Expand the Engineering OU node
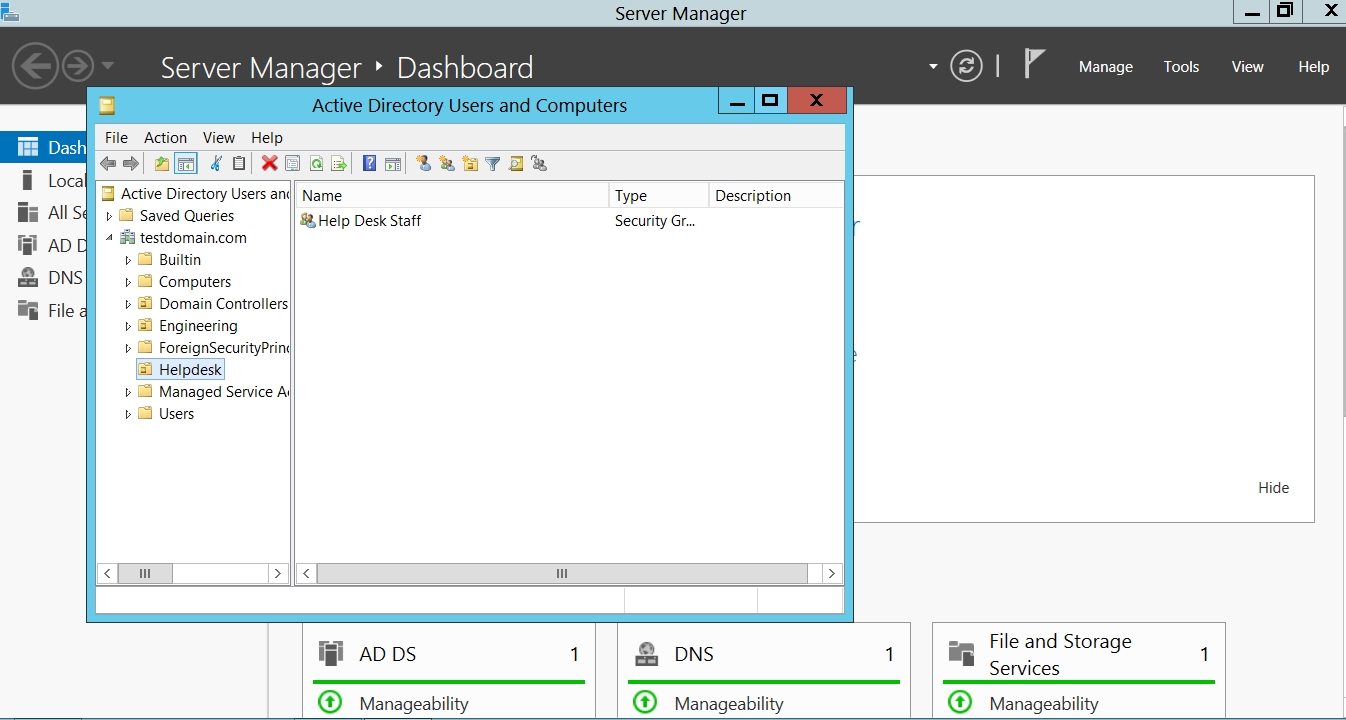Viewport: 1346px width, 720px height. pos(128,326)
